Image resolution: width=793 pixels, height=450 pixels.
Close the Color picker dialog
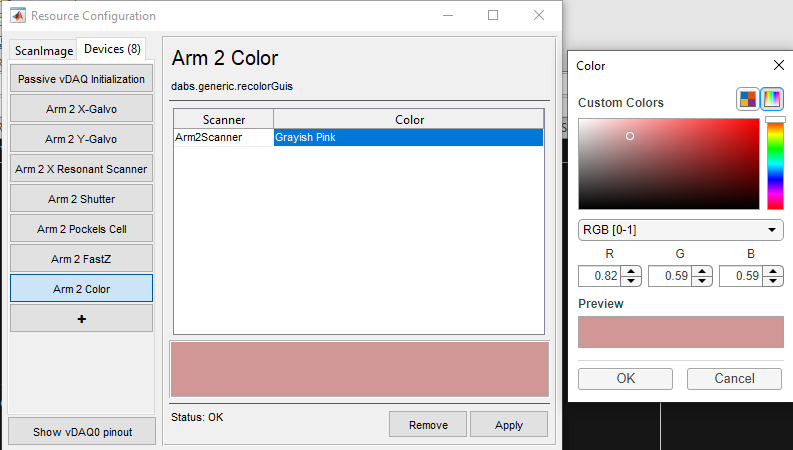click(779, 65)
